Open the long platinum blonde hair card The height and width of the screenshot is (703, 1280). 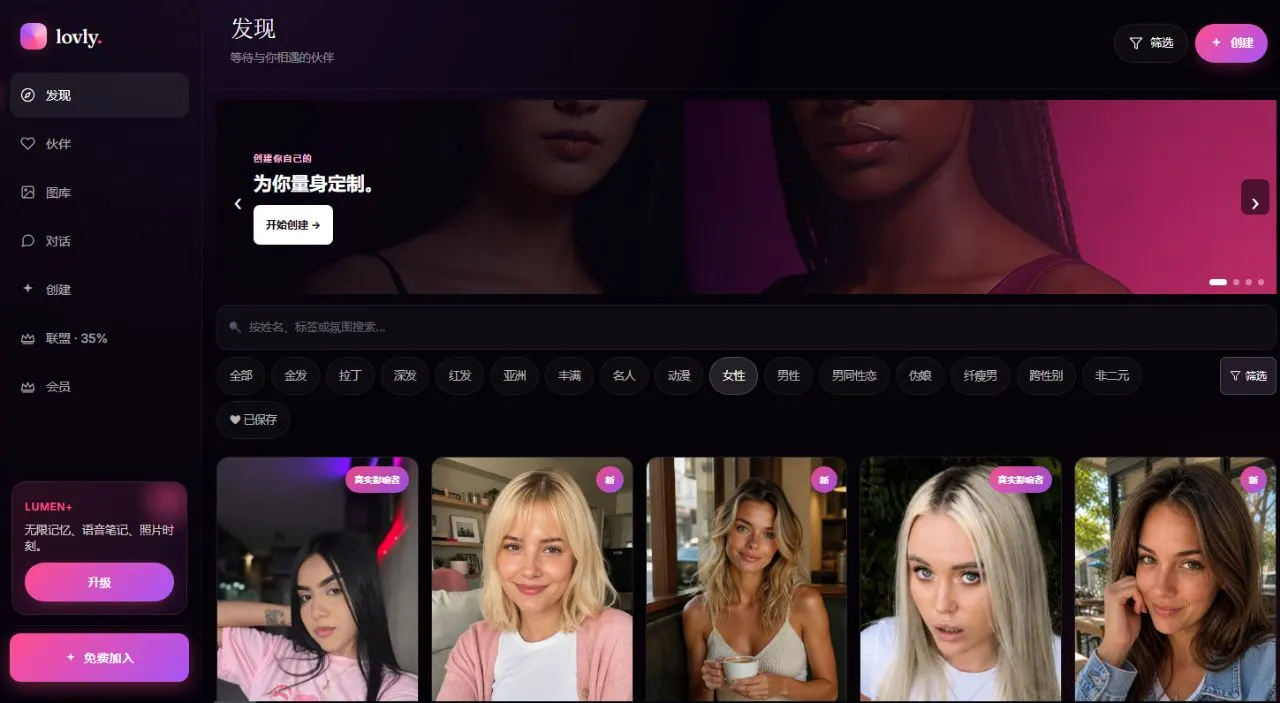[961, 580]
